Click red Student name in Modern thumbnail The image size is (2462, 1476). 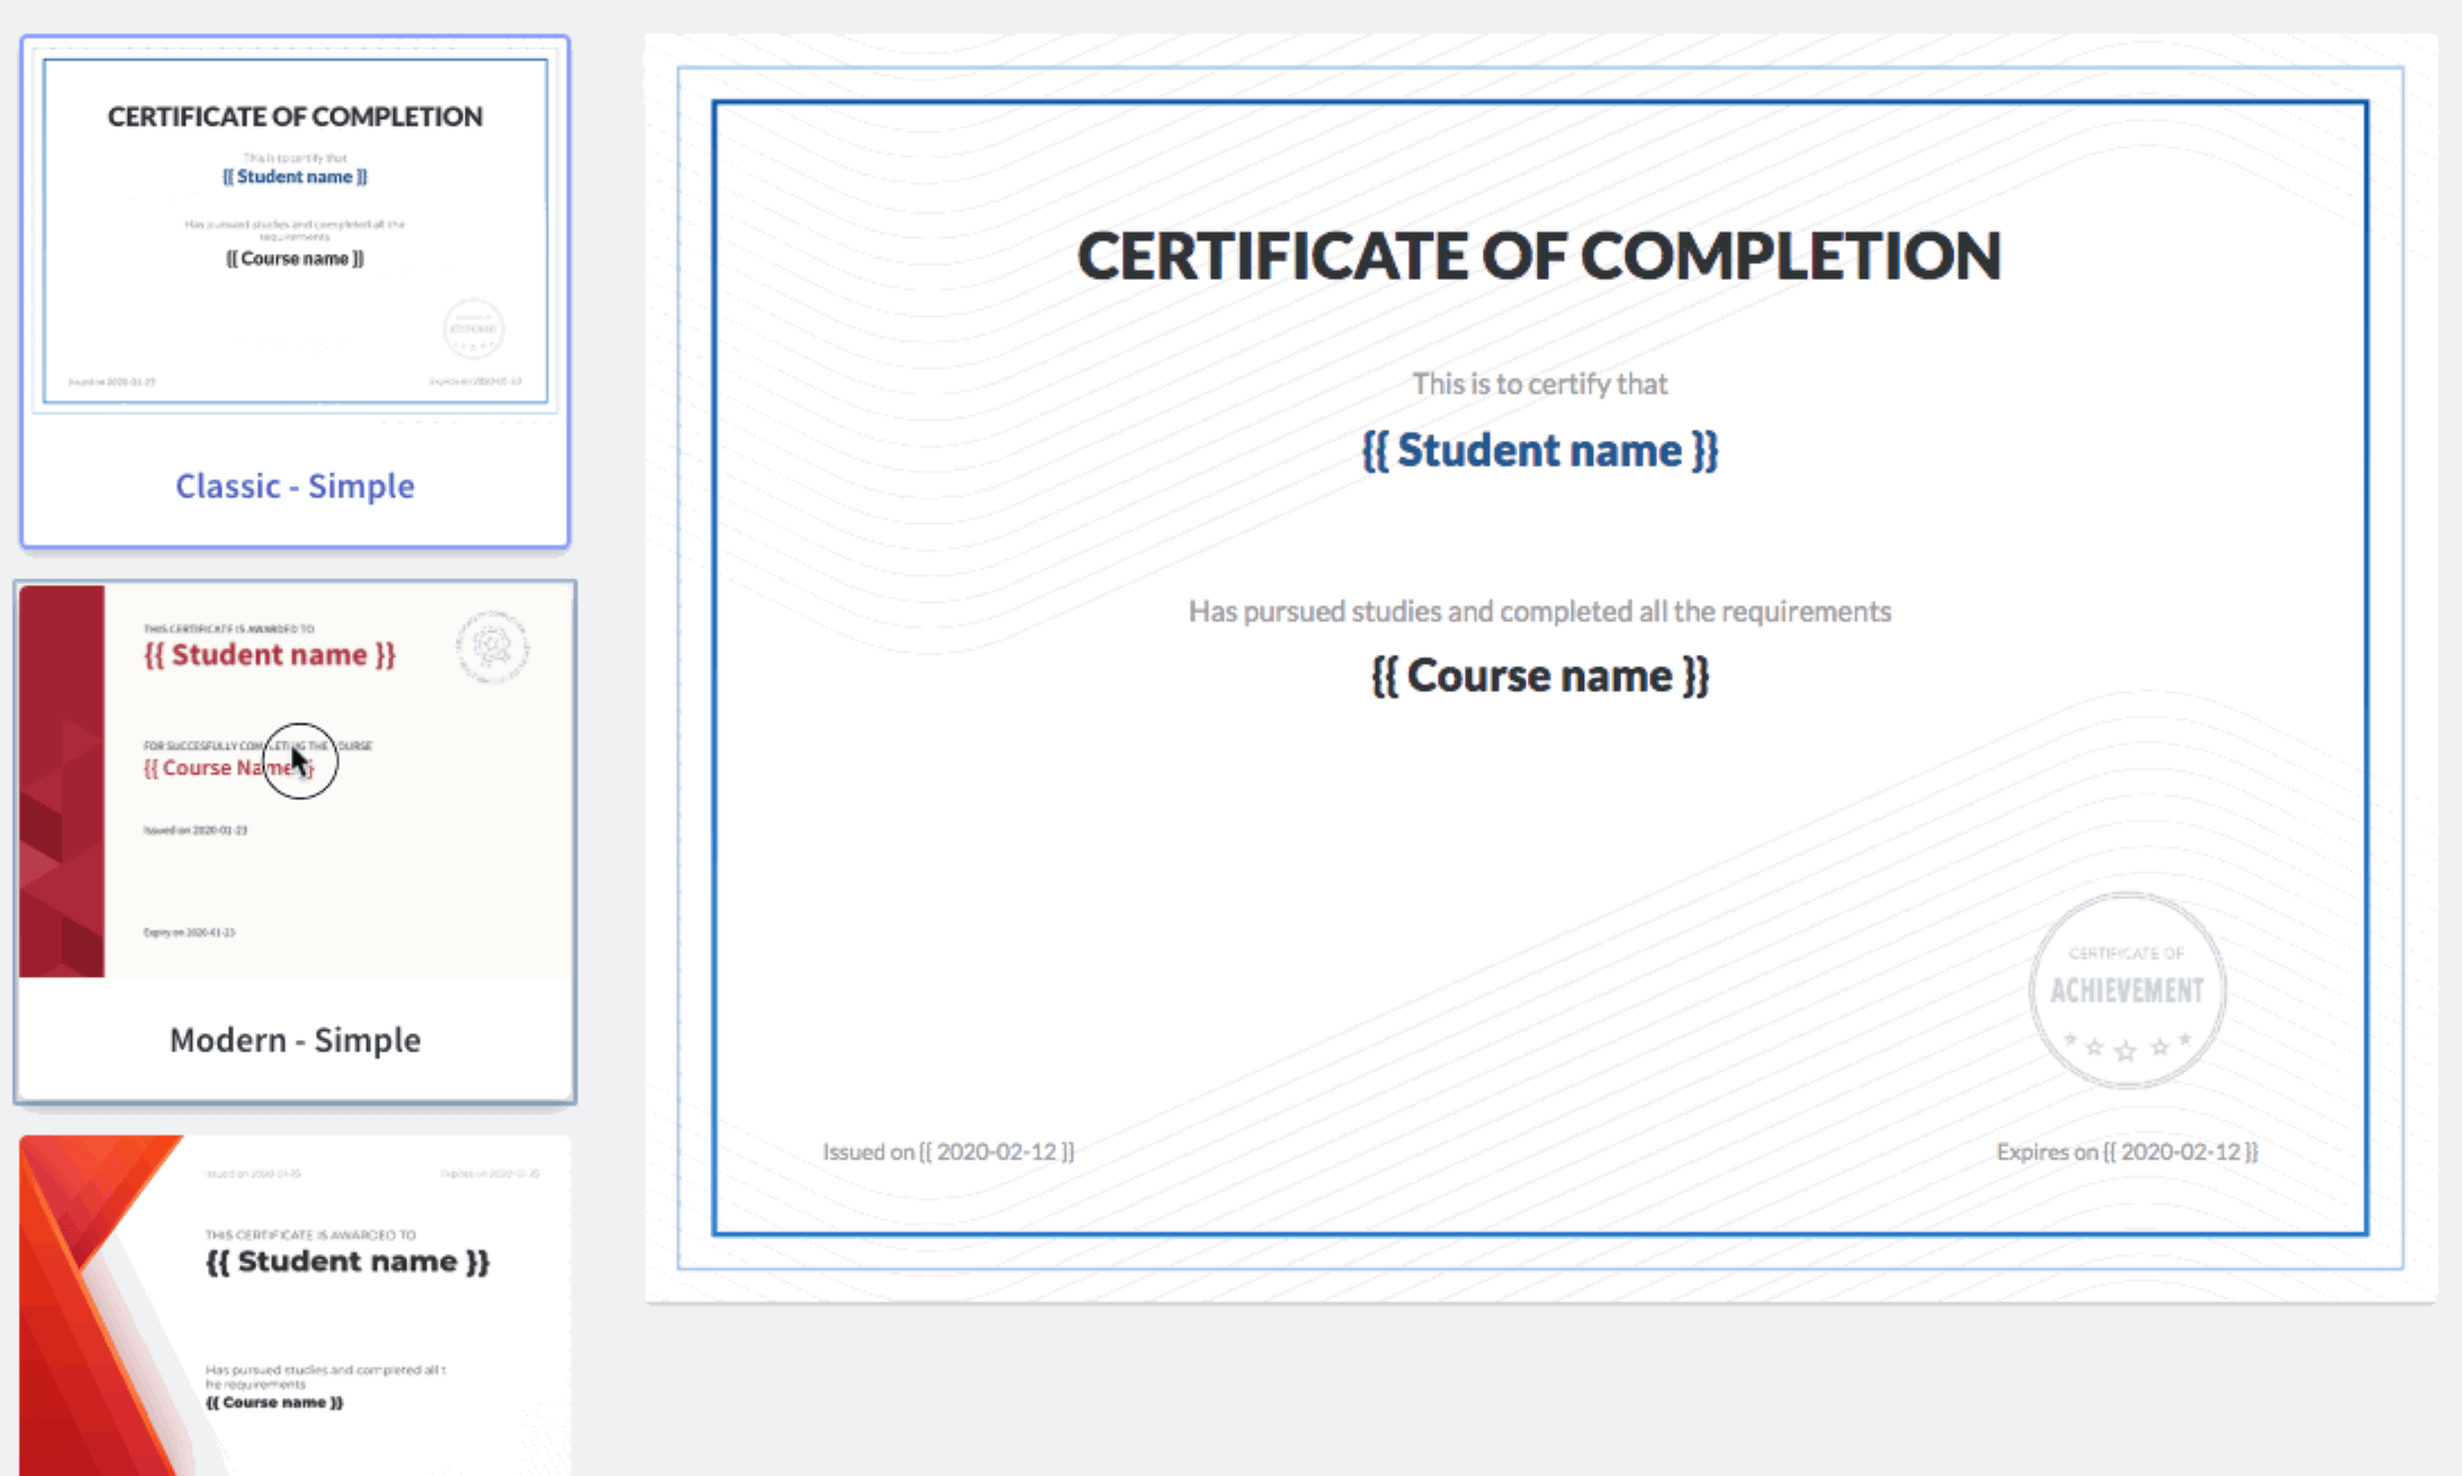click(x=270, y=655)
